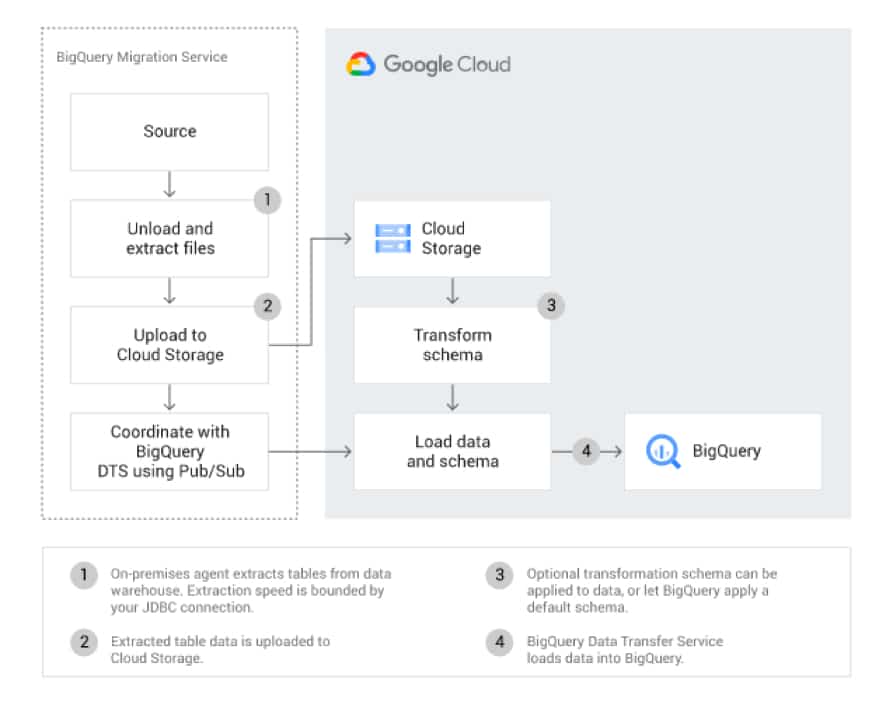Click Coordinate with BigQuery DTS box

tap(169, 452)
